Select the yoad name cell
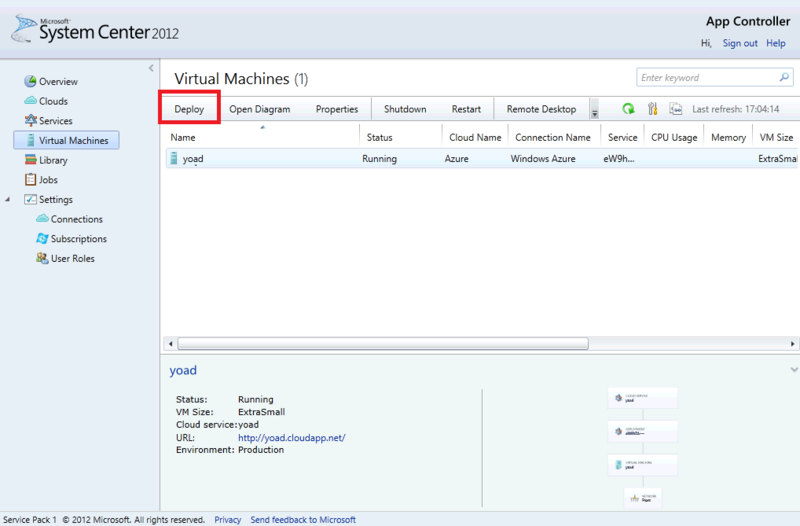 193,159
